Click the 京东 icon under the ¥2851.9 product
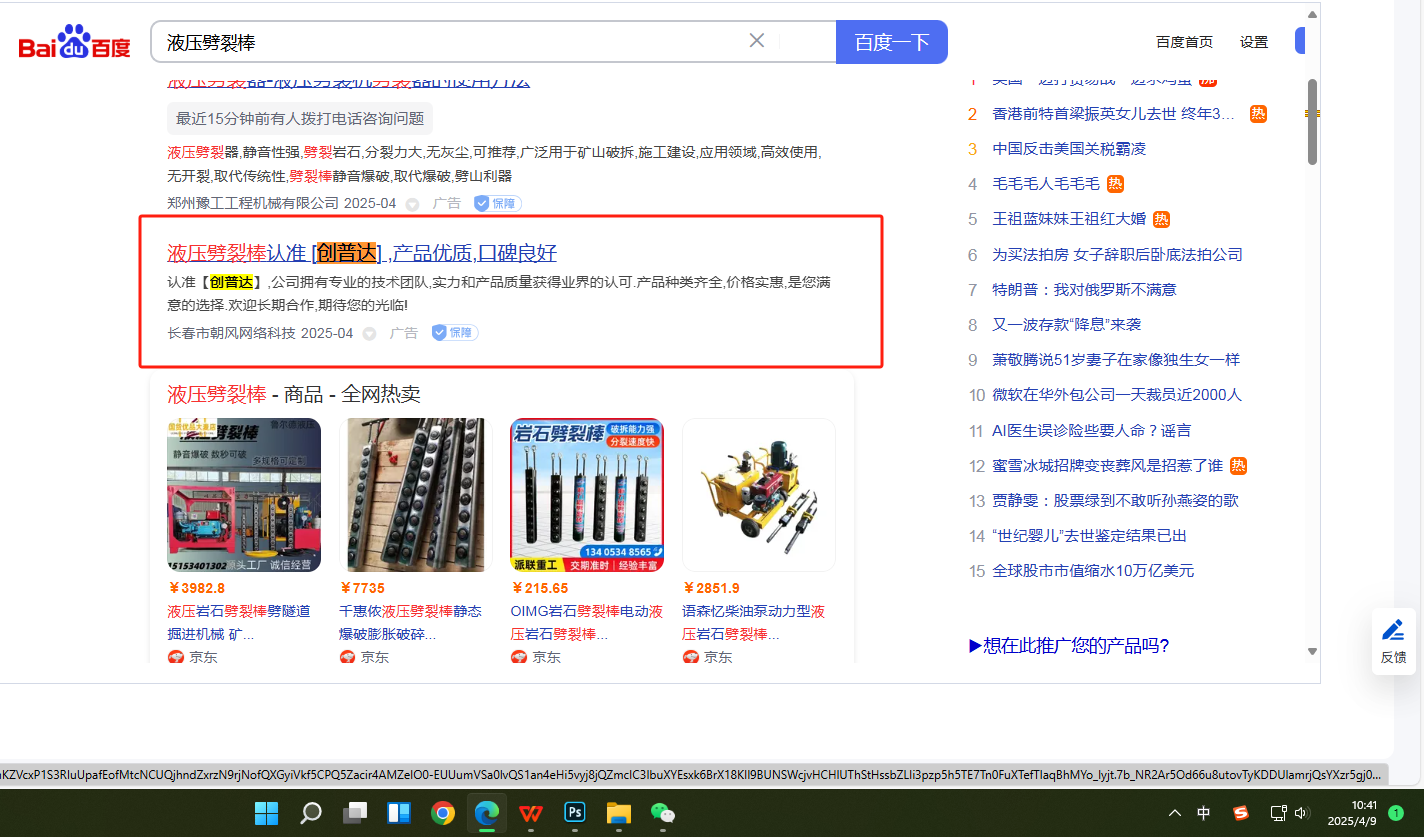The width and height of the screenshot is (1424, 837). pos(691,657)
